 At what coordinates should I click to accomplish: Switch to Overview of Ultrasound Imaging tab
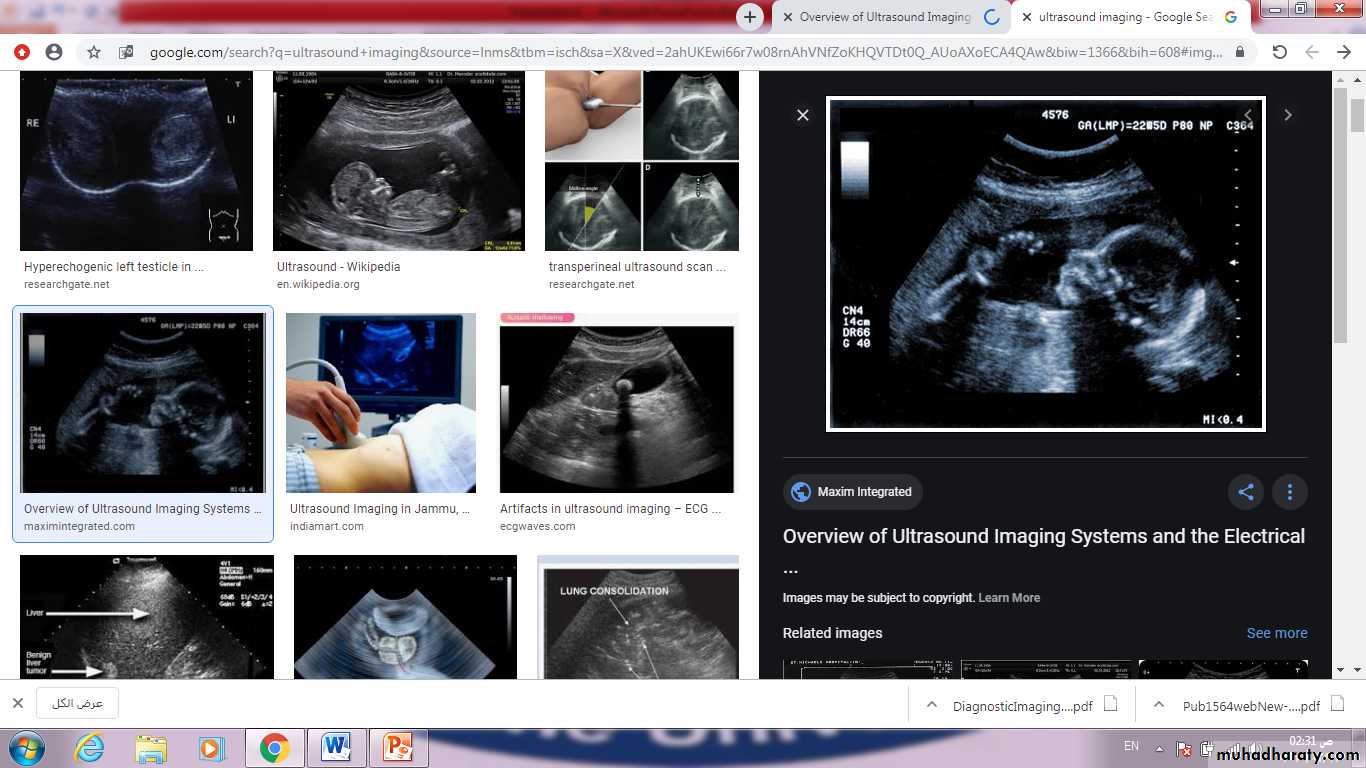click(885, 17)
